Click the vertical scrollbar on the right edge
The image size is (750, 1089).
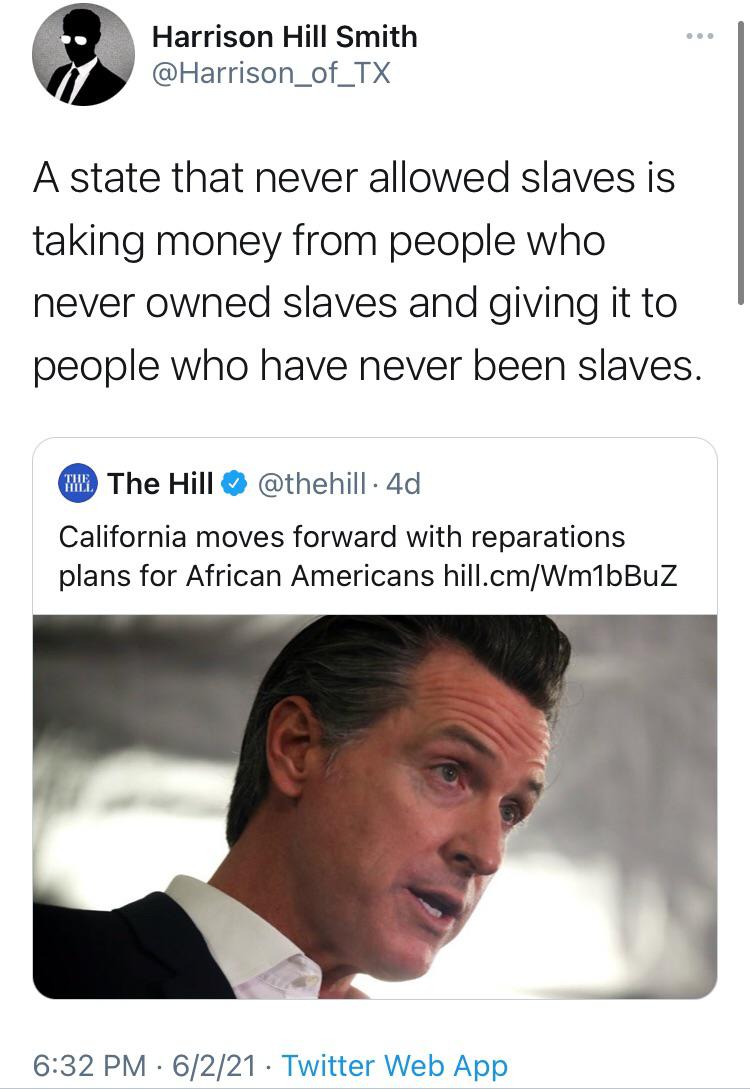point(741,163)
